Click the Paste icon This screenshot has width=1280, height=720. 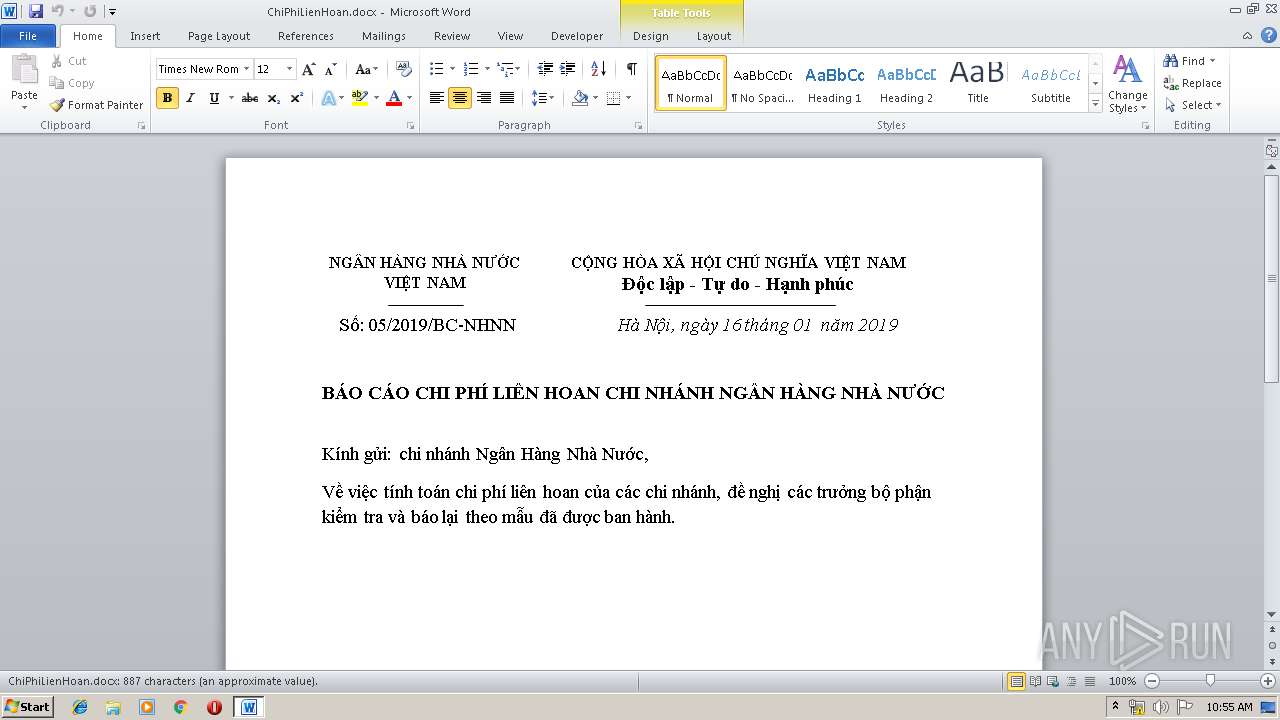(x=24, y=71)
